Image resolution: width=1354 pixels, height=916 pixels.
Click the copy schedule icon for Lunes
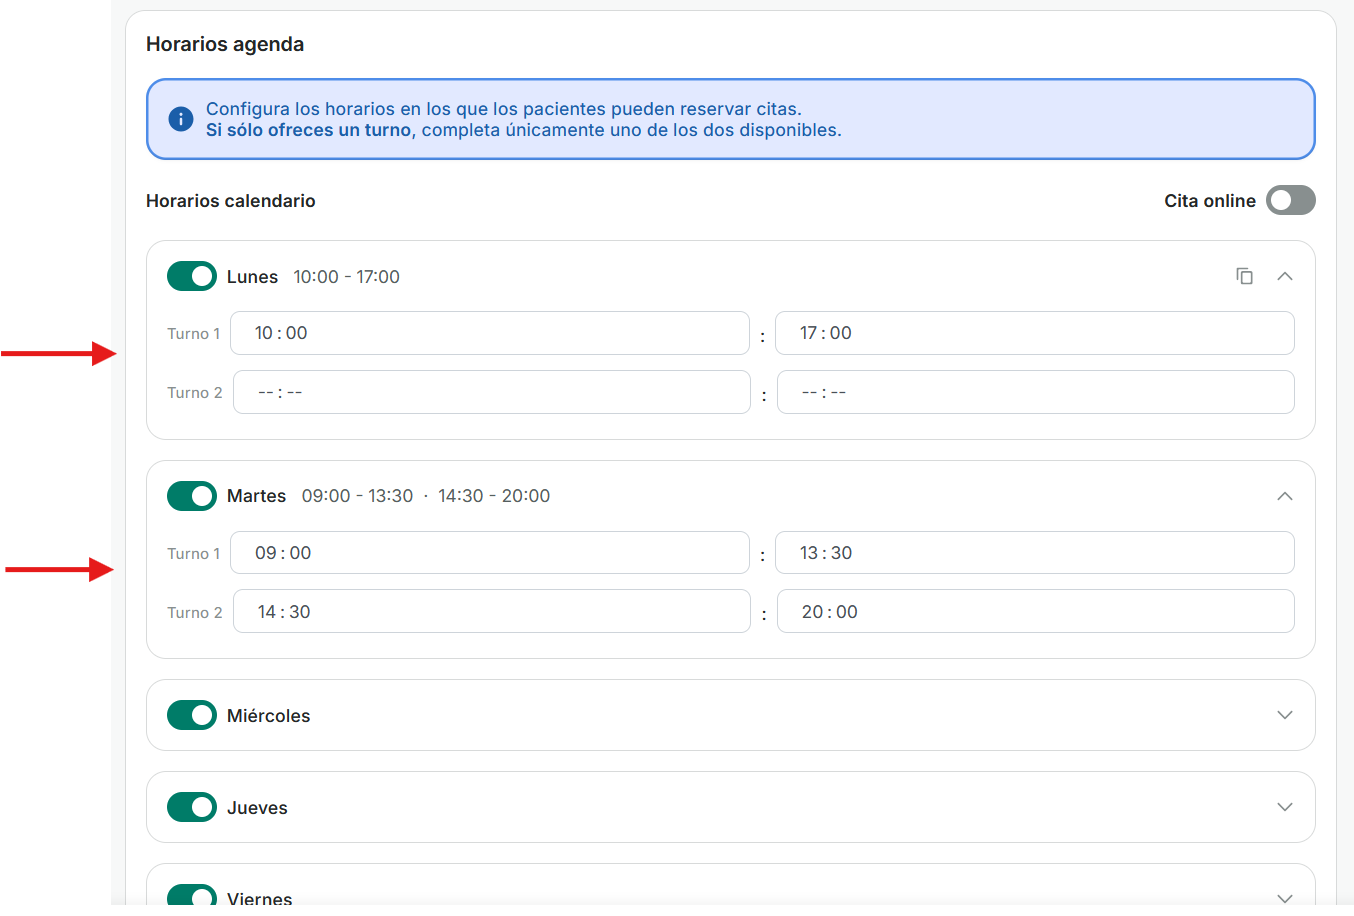pos(1244,276)
